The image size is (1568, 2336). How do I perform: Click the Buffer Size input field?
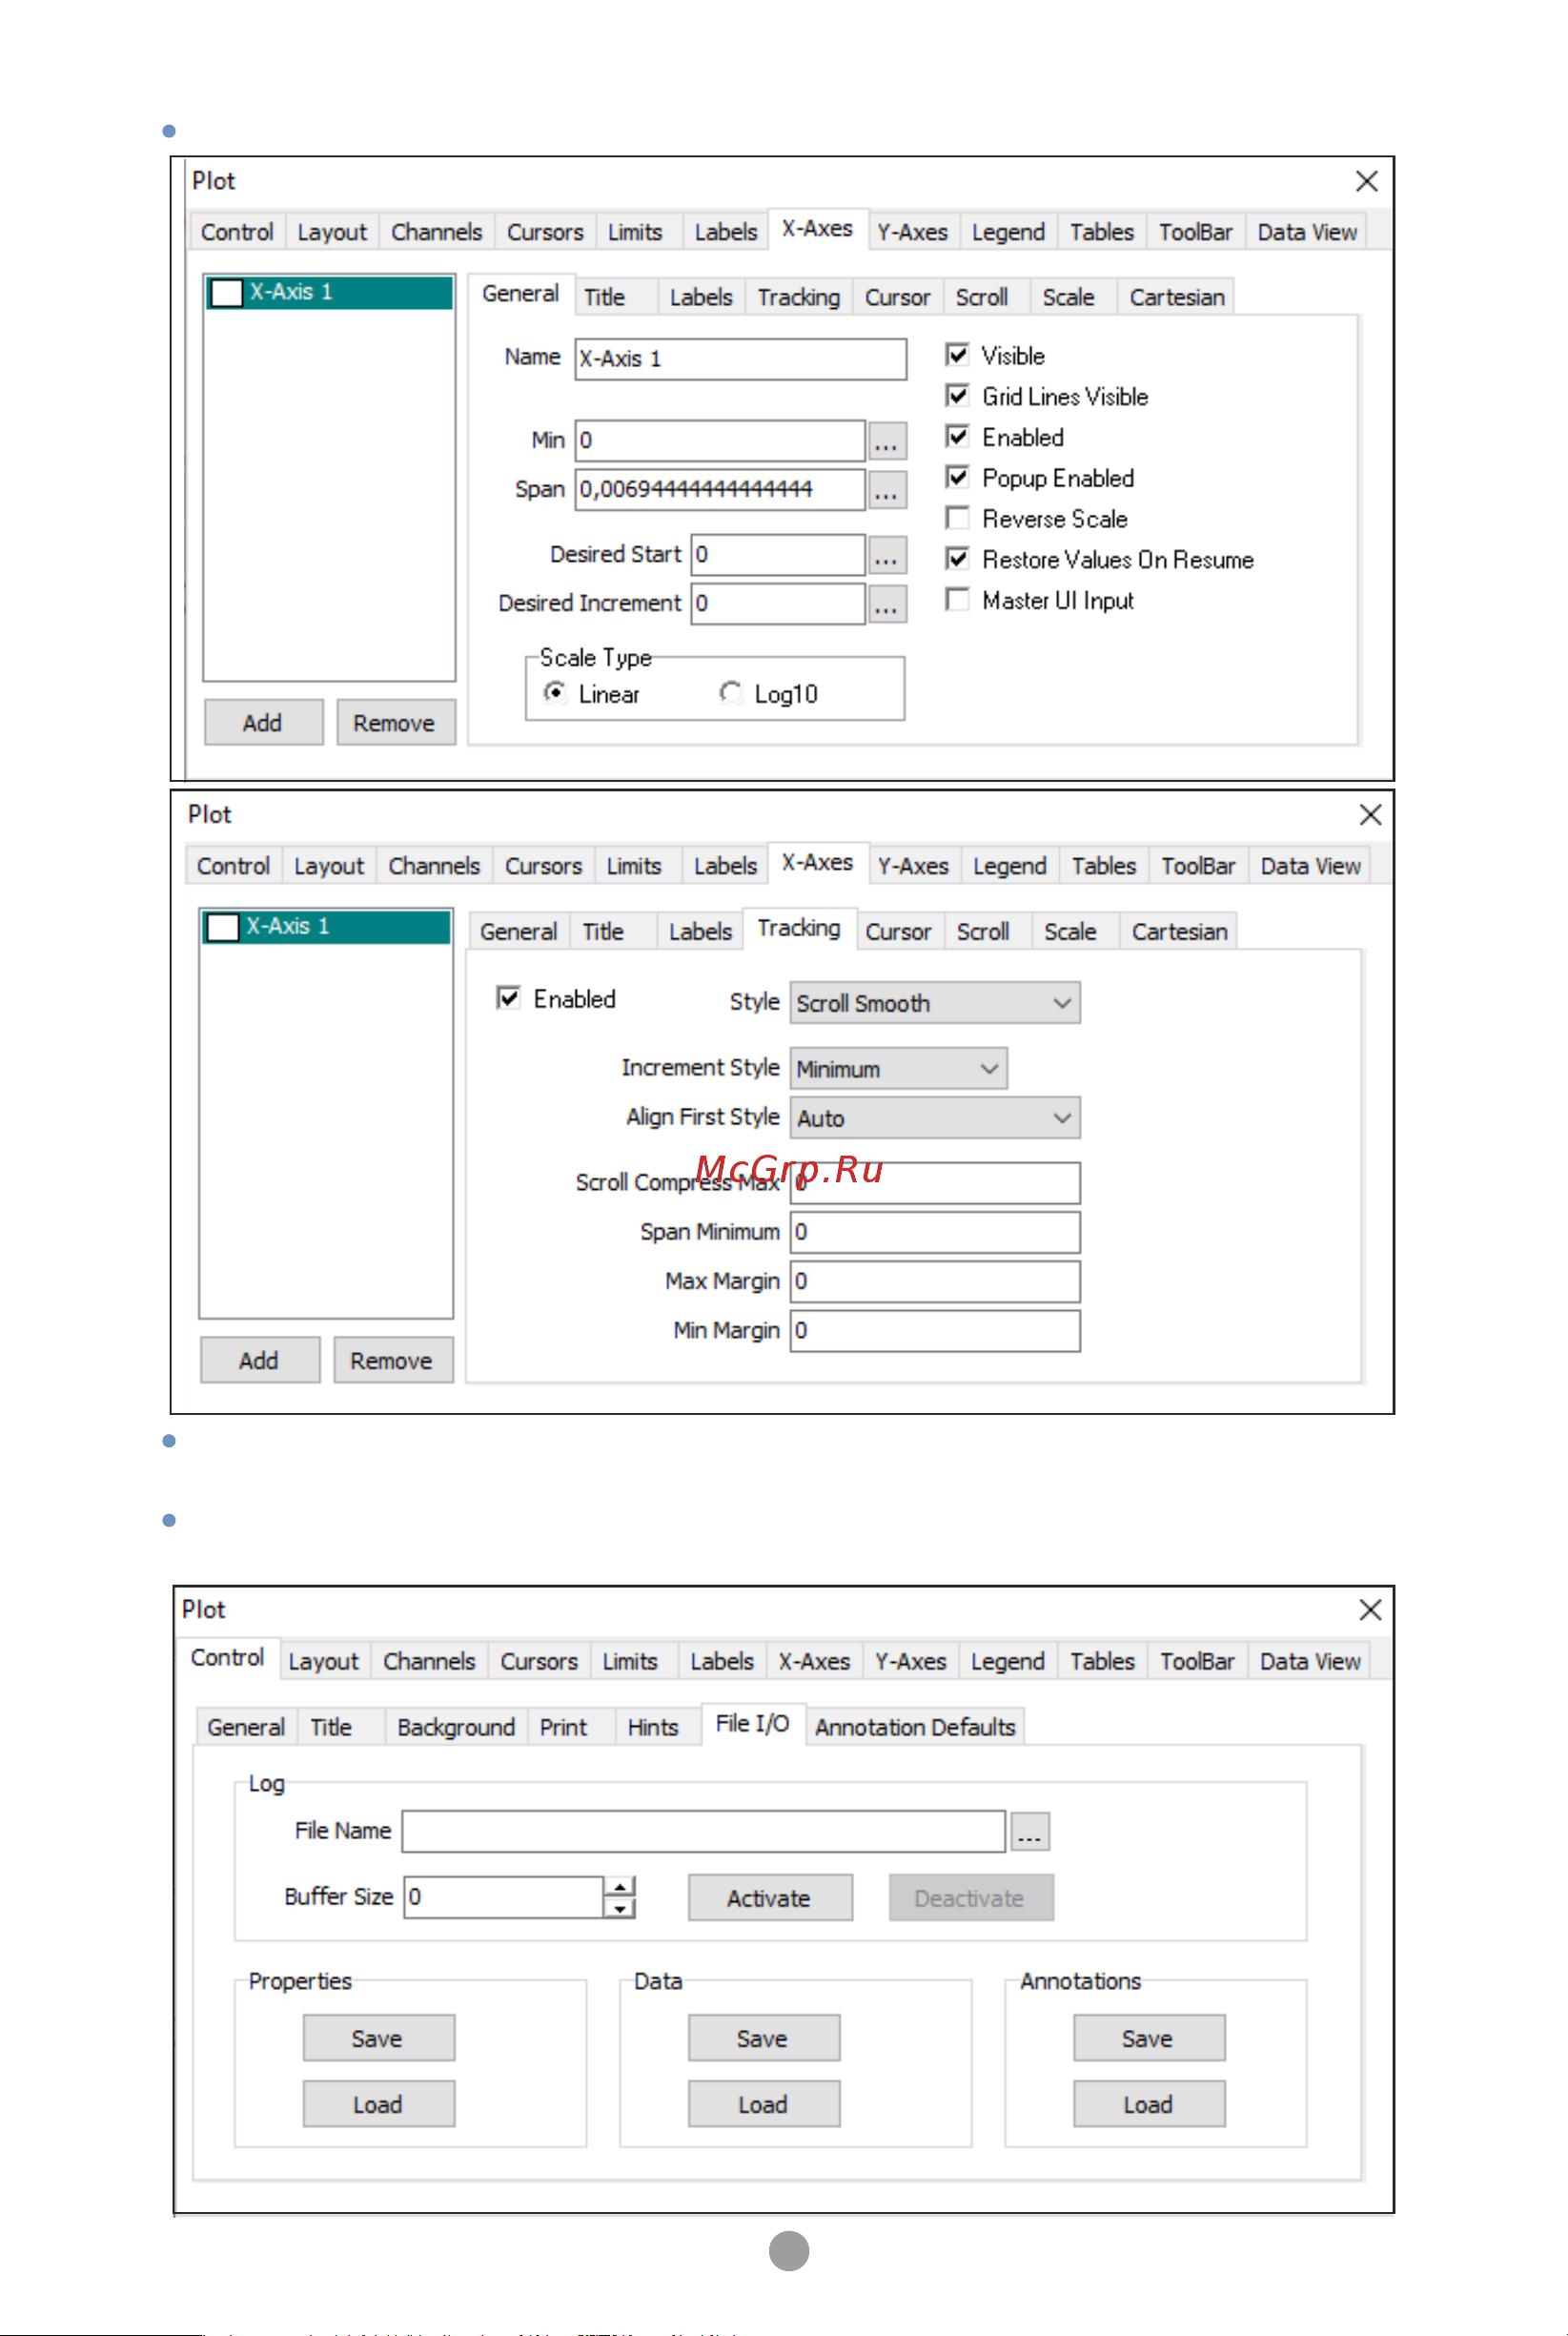point(504,1897)
